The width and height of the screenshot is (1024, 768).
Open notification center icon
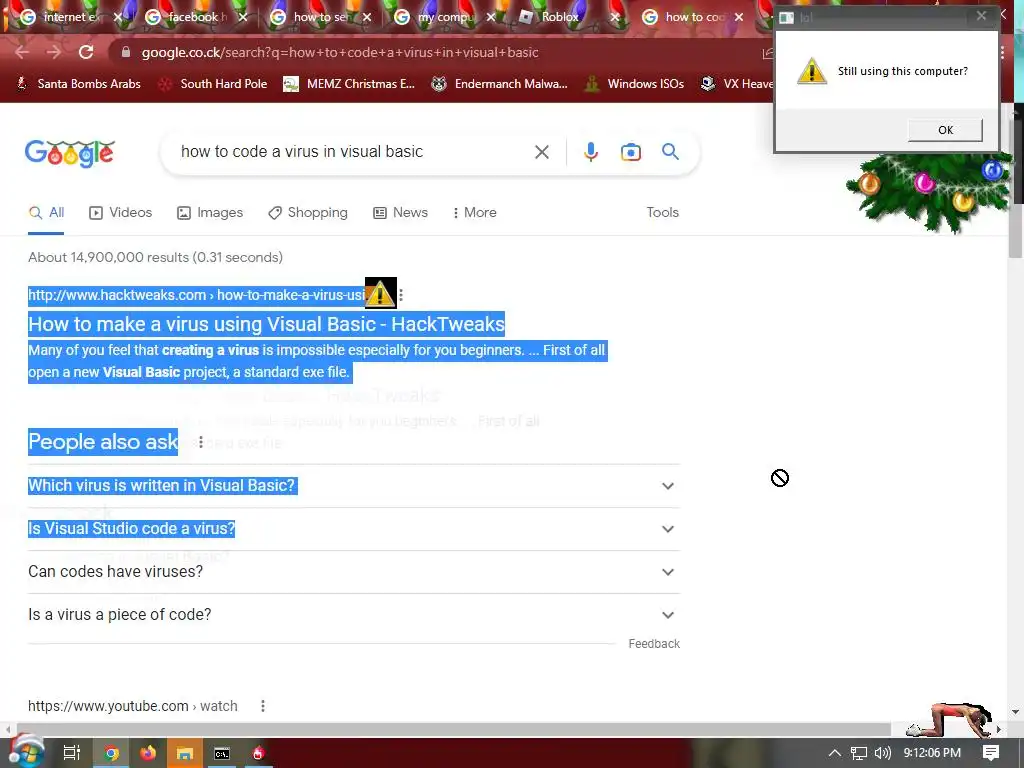(x=991, y=753)
